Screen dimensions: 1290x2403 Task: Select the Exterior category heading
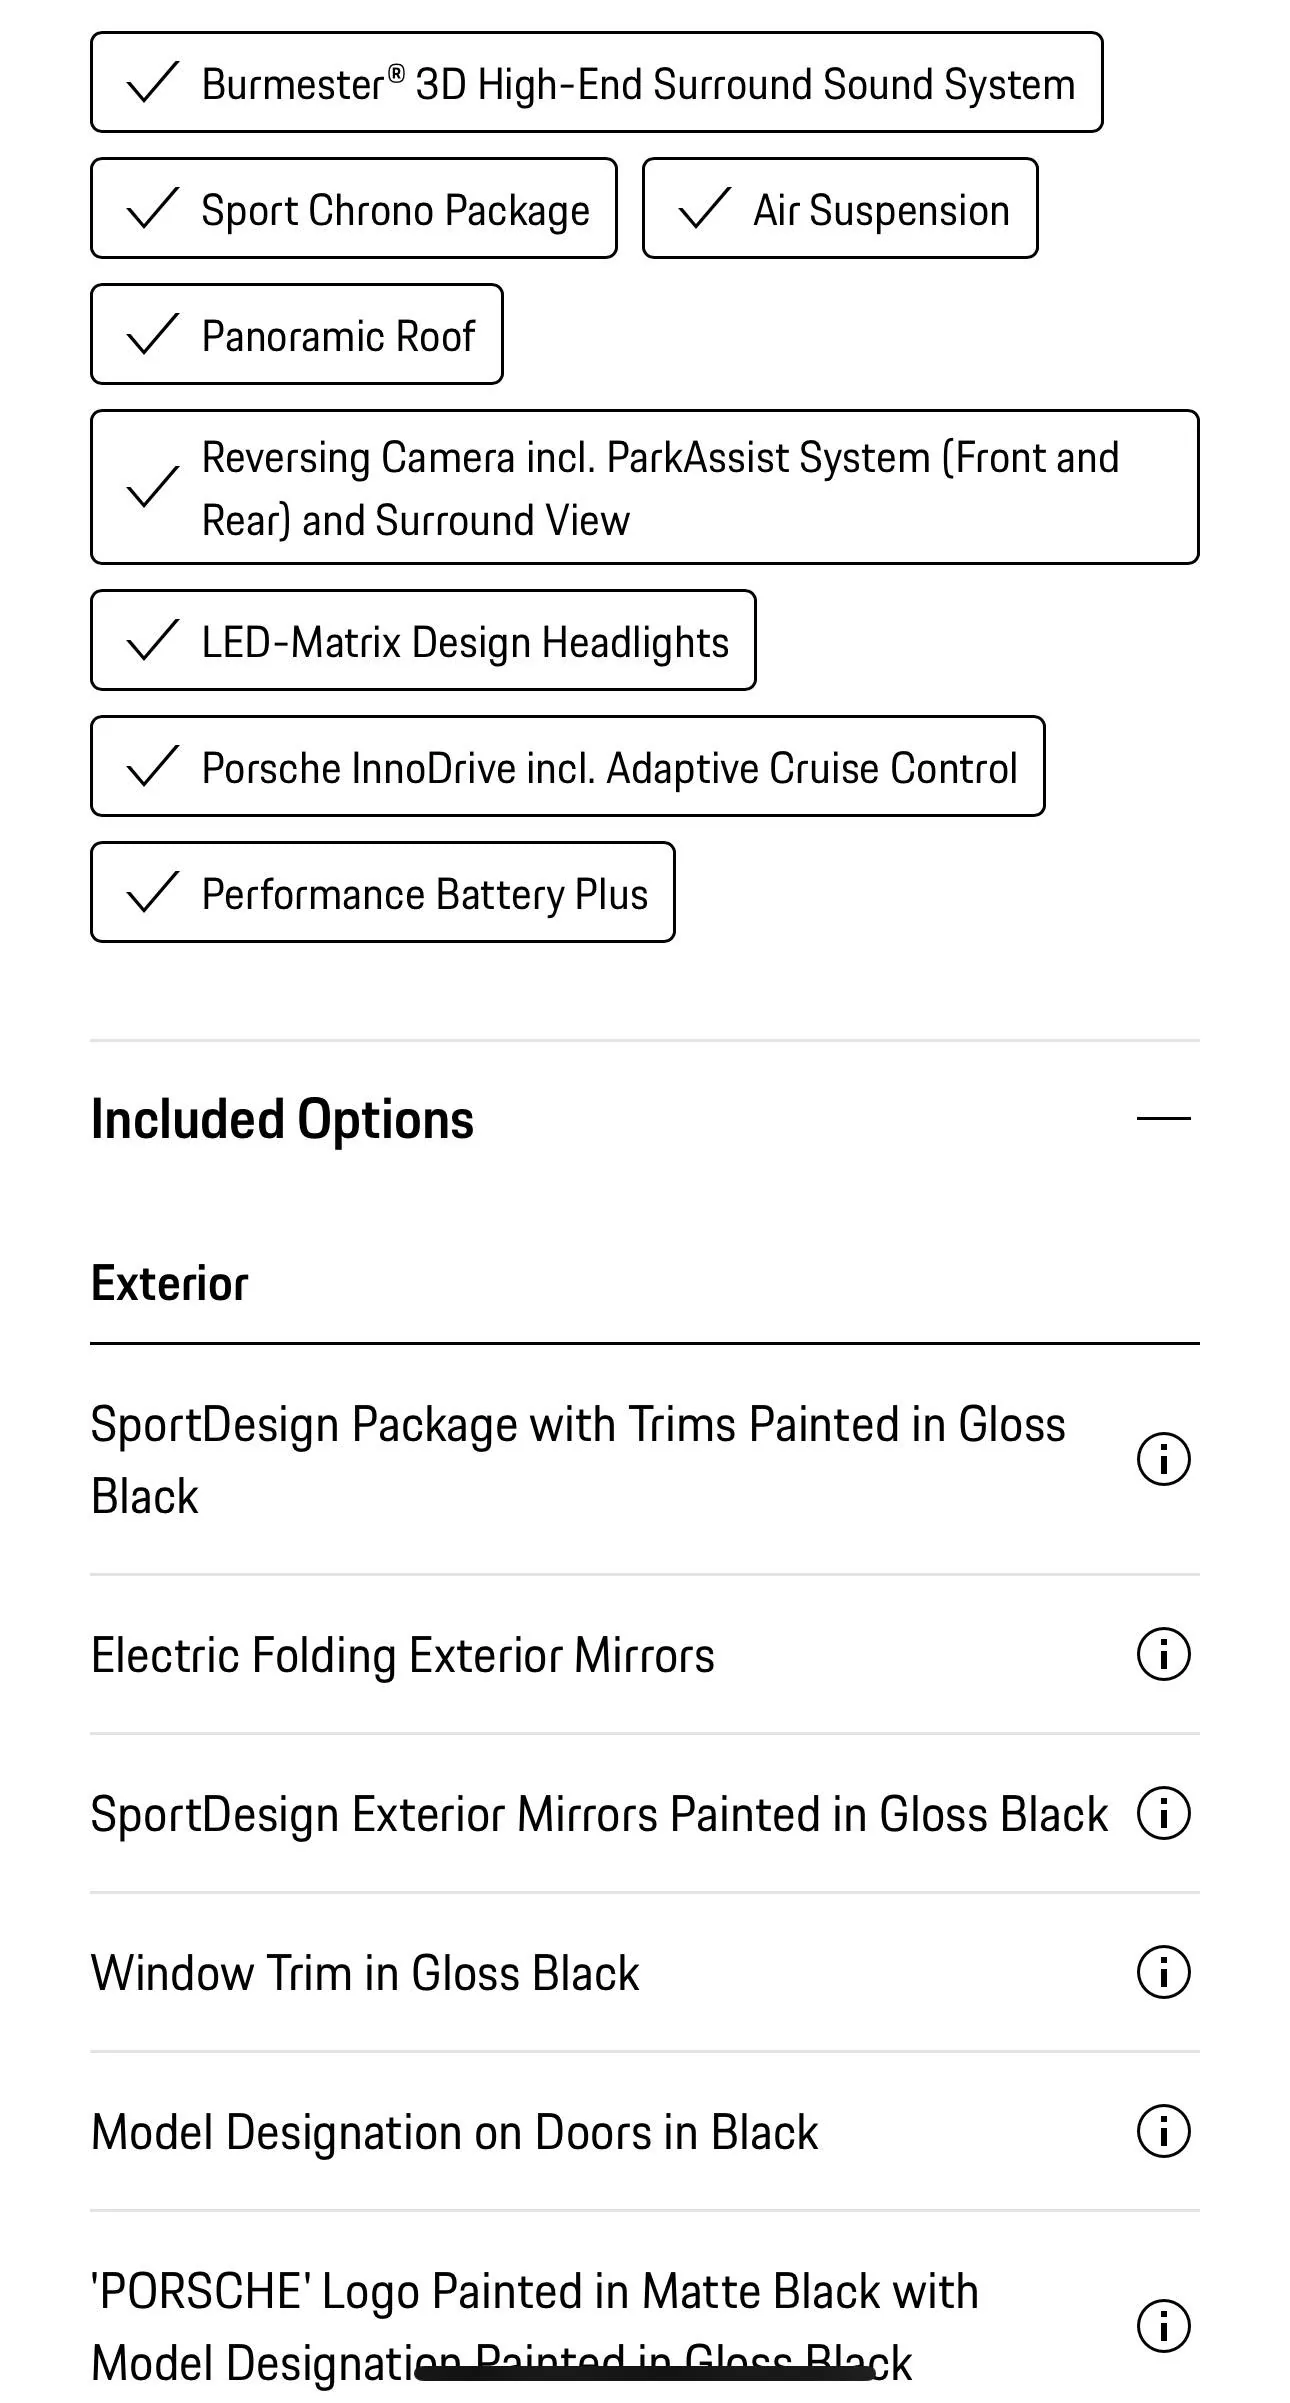click(170, 1283)
